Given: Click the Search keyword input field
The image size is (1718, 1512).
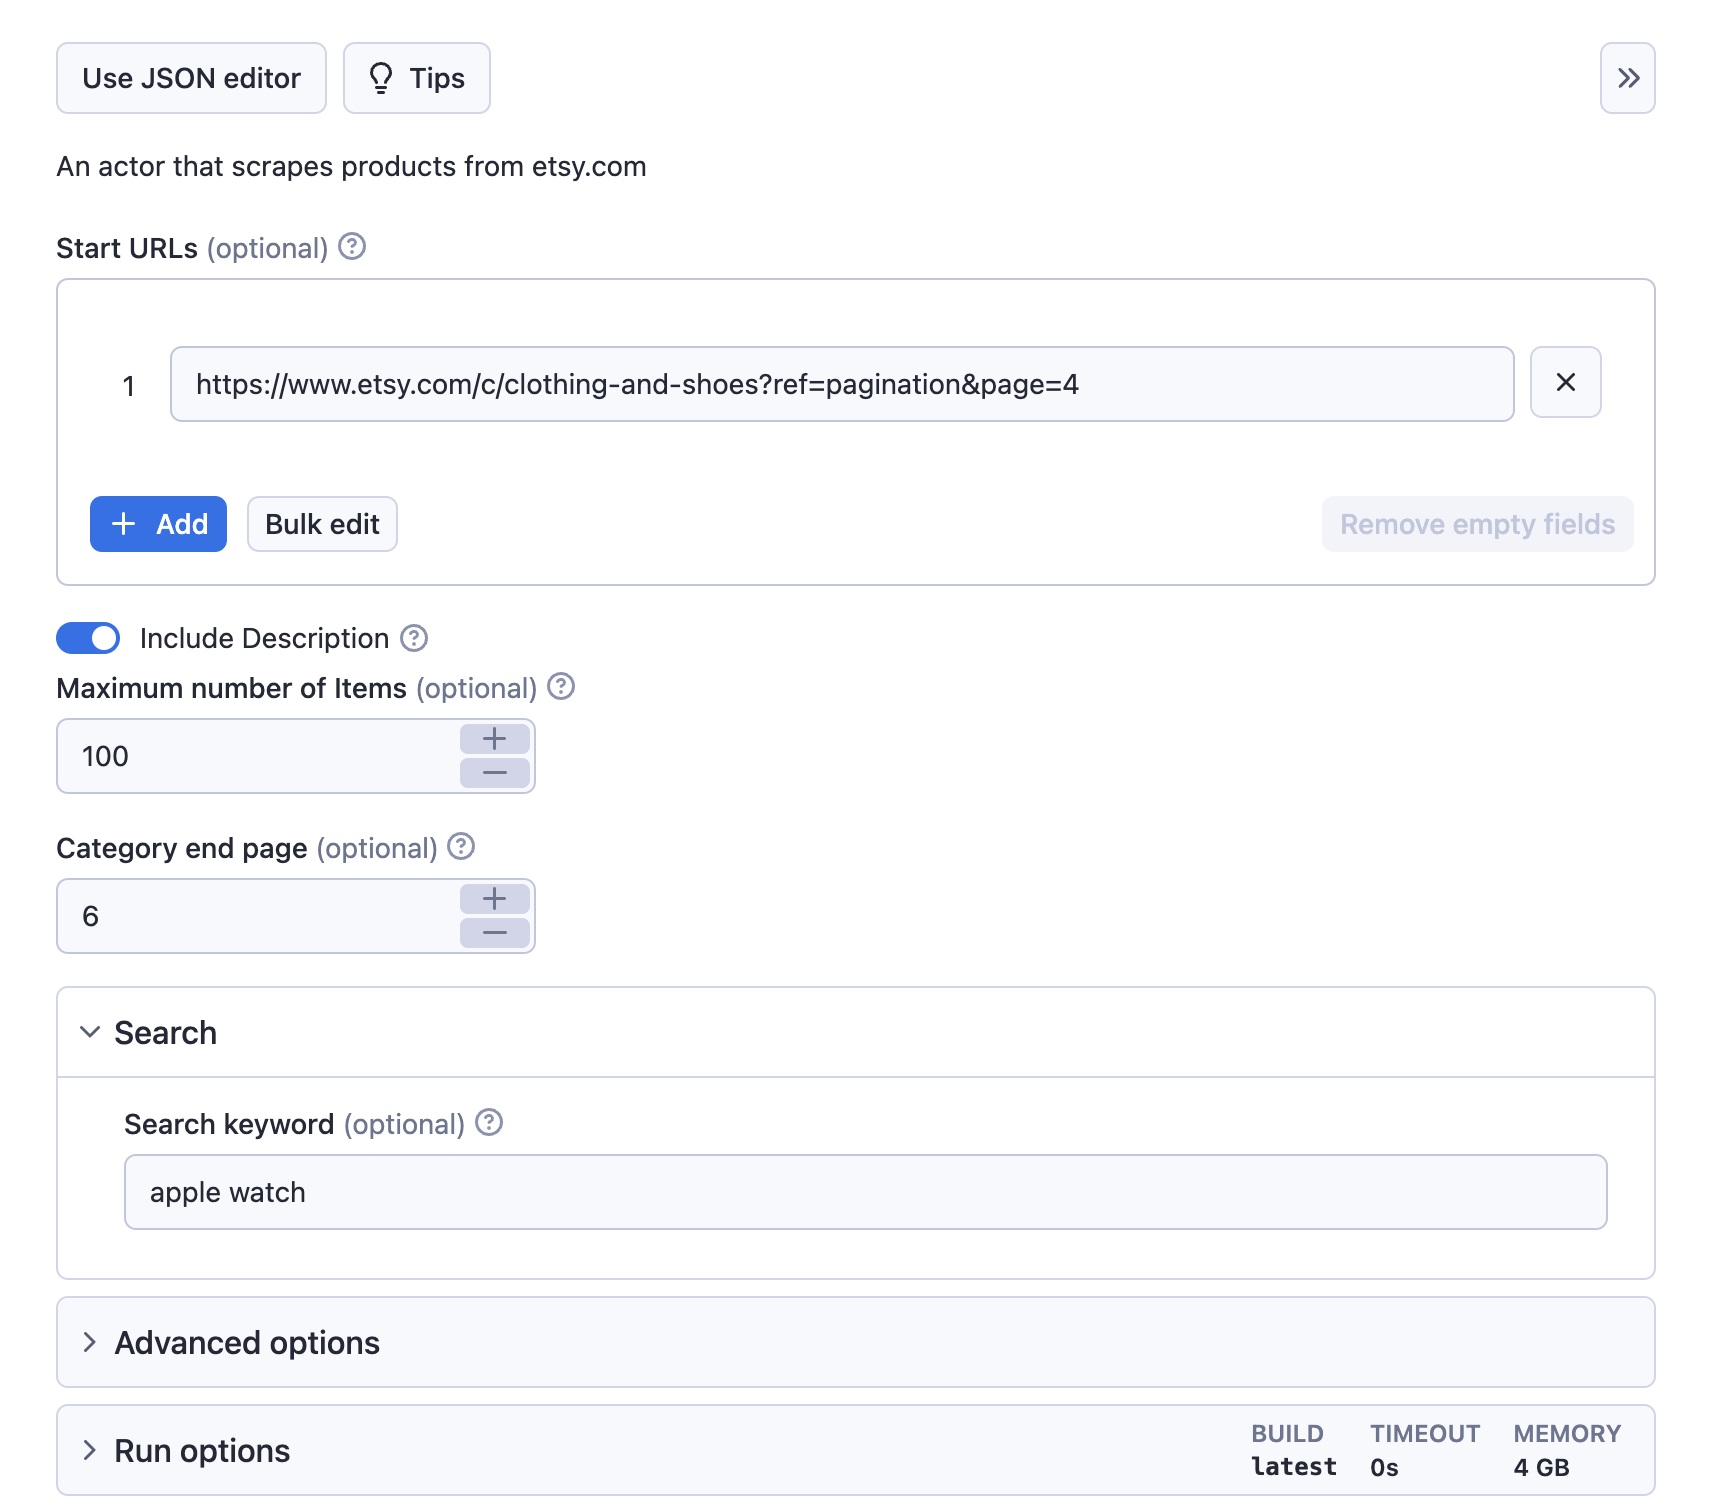Looking at the screenshot, I should click(x=865, y=1192).
